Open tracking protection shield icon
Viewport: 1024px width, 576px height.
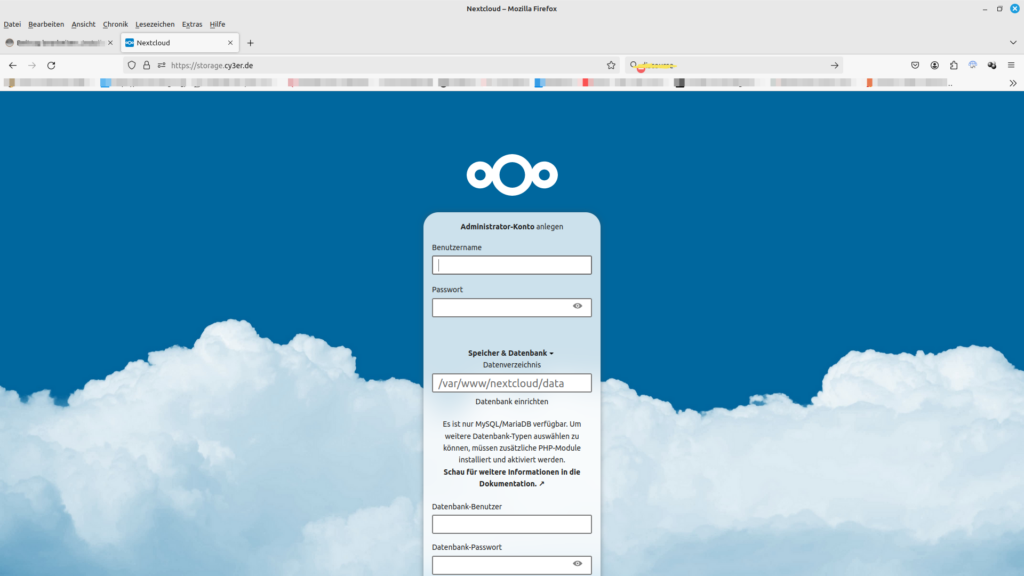132,65
